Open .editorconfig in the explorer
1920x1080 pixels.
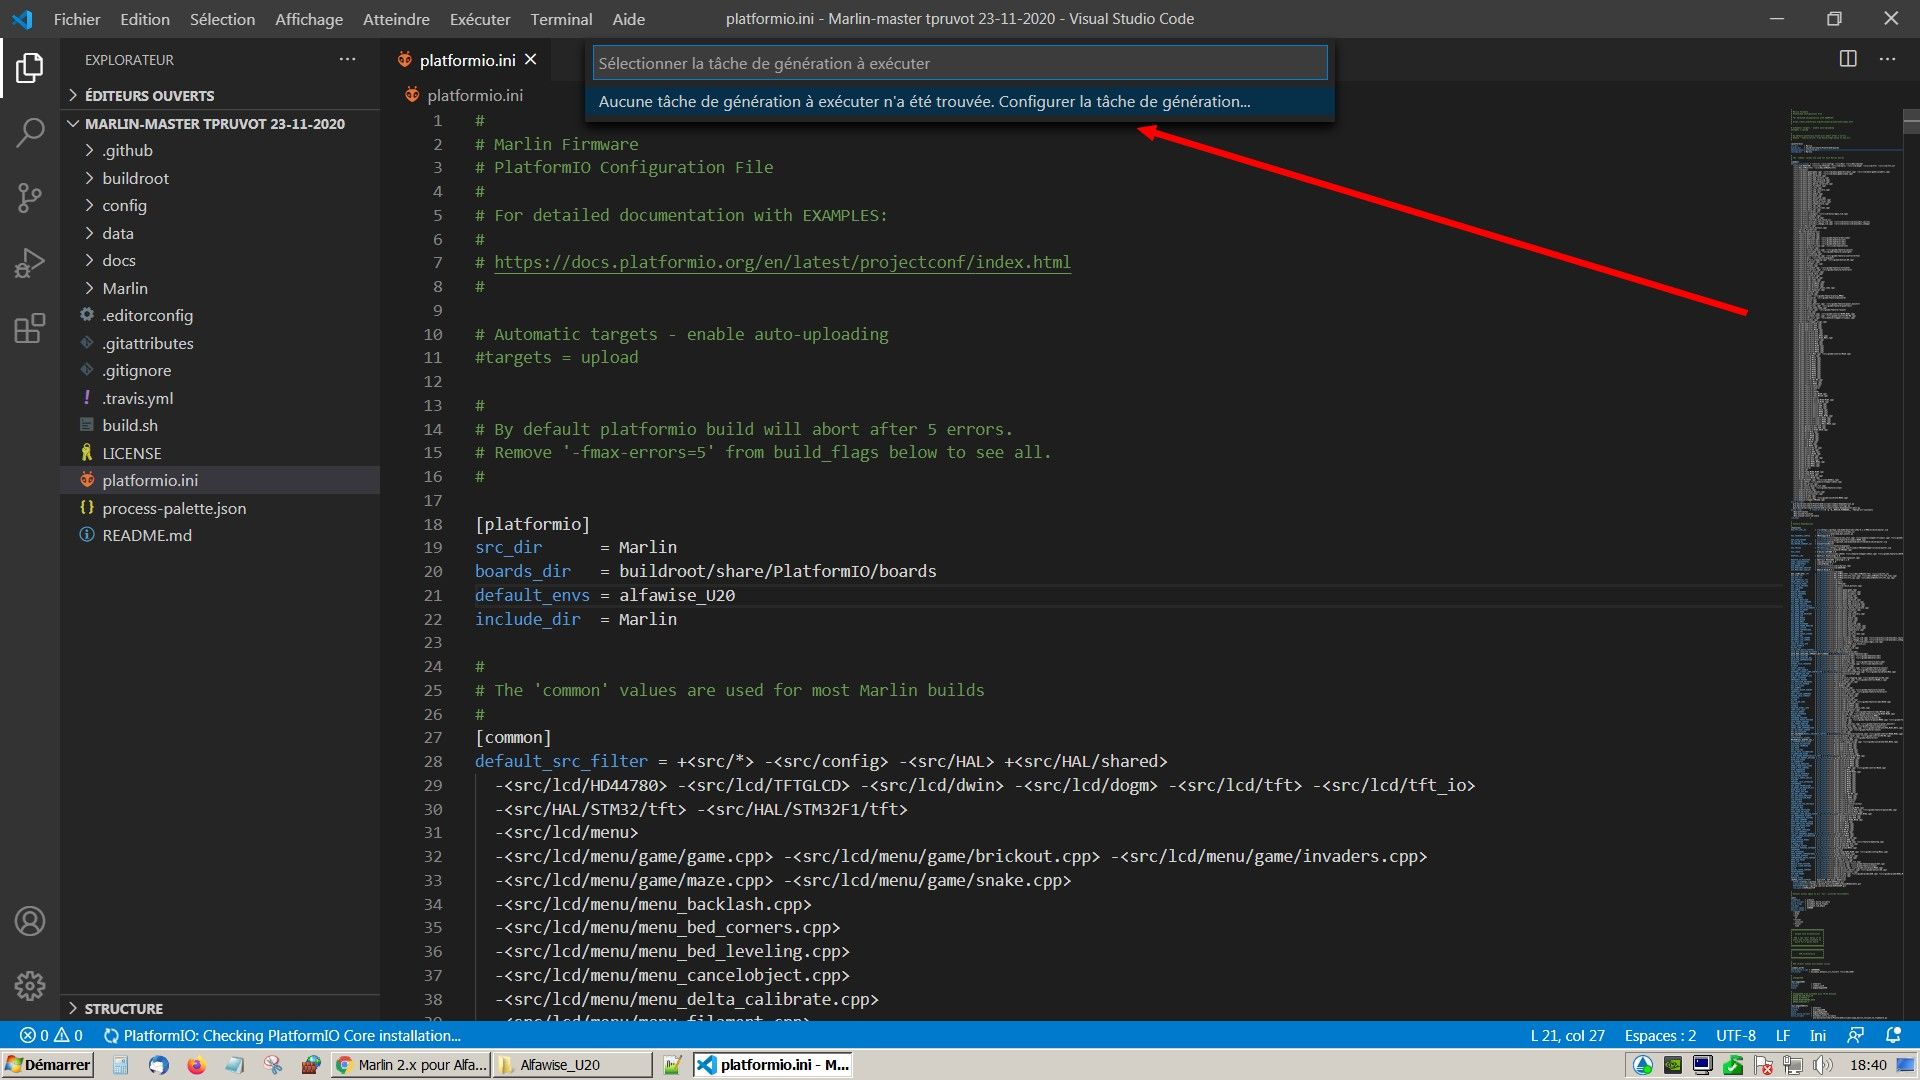pos(220,315)
